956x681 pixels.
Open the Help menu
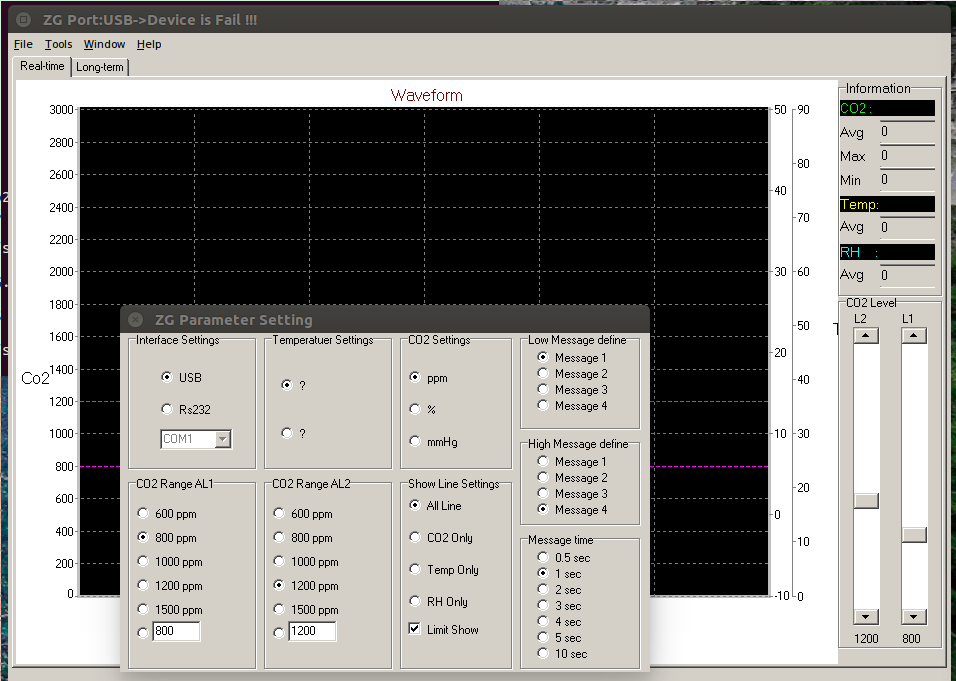click(149, 44)
